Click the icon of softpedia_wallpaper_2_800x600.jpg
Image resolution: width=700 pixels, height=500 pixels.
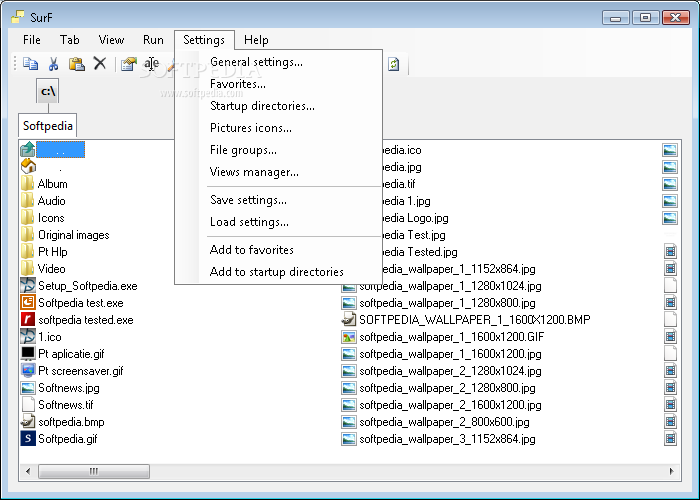point(348,422)
